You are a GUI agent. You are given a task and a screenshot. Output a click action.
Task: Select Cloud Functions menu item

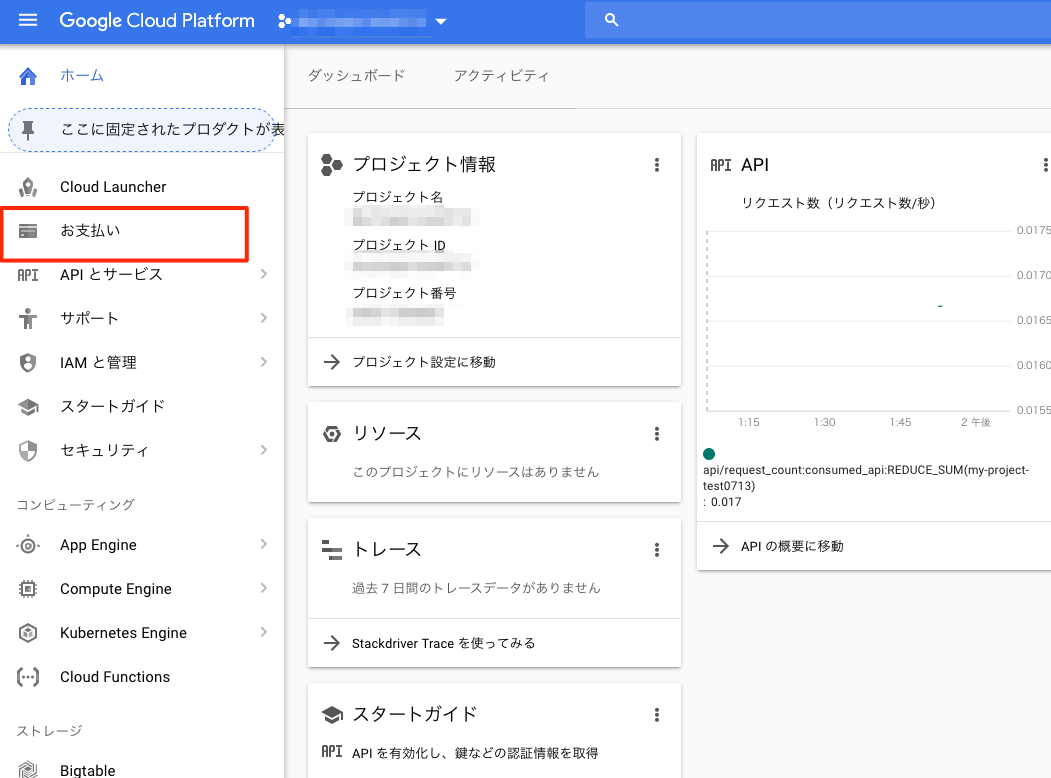click(x=115, y=677)
